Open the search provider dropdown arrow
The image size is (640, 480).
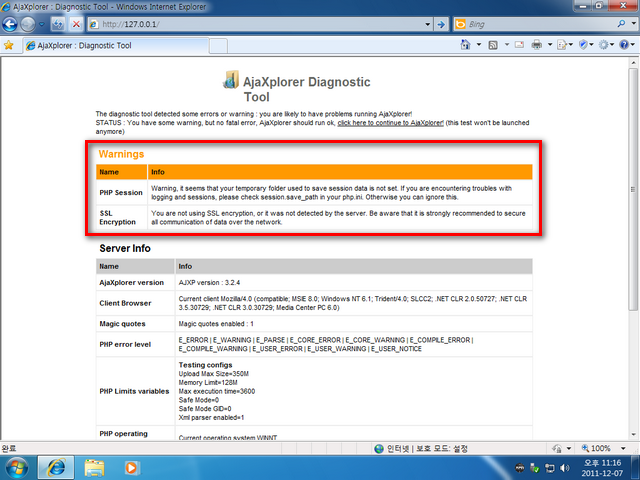633,24
